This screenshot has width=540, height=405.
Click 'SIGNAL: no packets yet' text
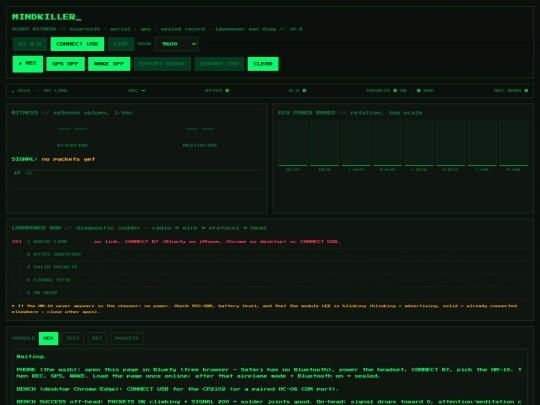click(x=53, y=159)
